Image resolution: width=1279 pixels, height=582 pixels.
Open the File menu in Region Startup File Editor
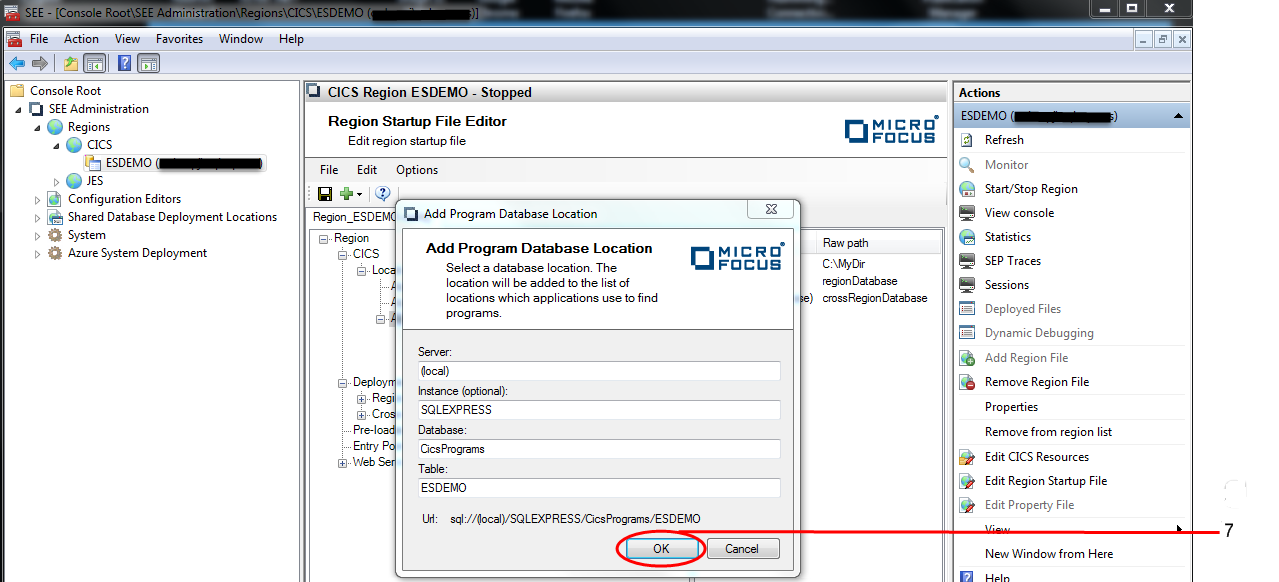point(329,170)
